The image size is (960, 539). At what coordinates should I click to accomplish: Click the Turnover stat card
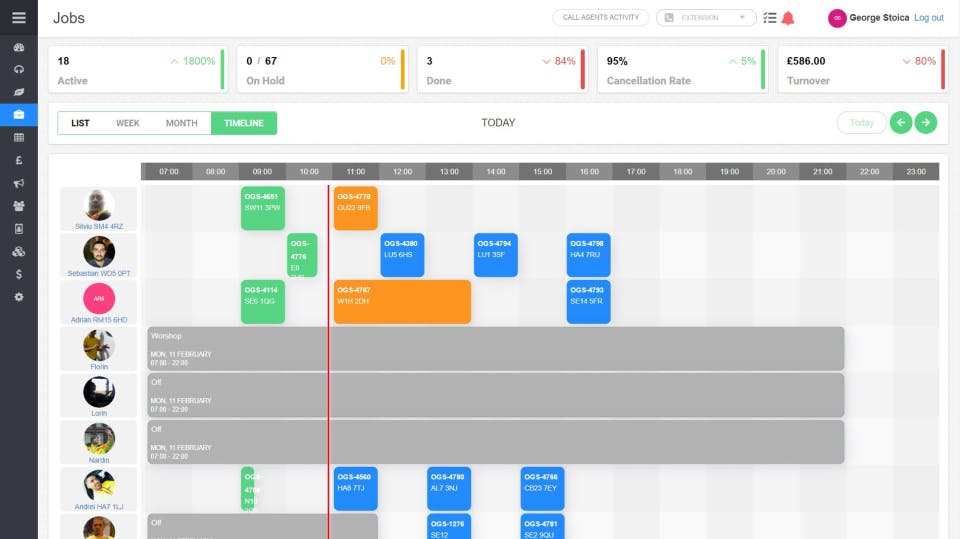tap(863, 70)
